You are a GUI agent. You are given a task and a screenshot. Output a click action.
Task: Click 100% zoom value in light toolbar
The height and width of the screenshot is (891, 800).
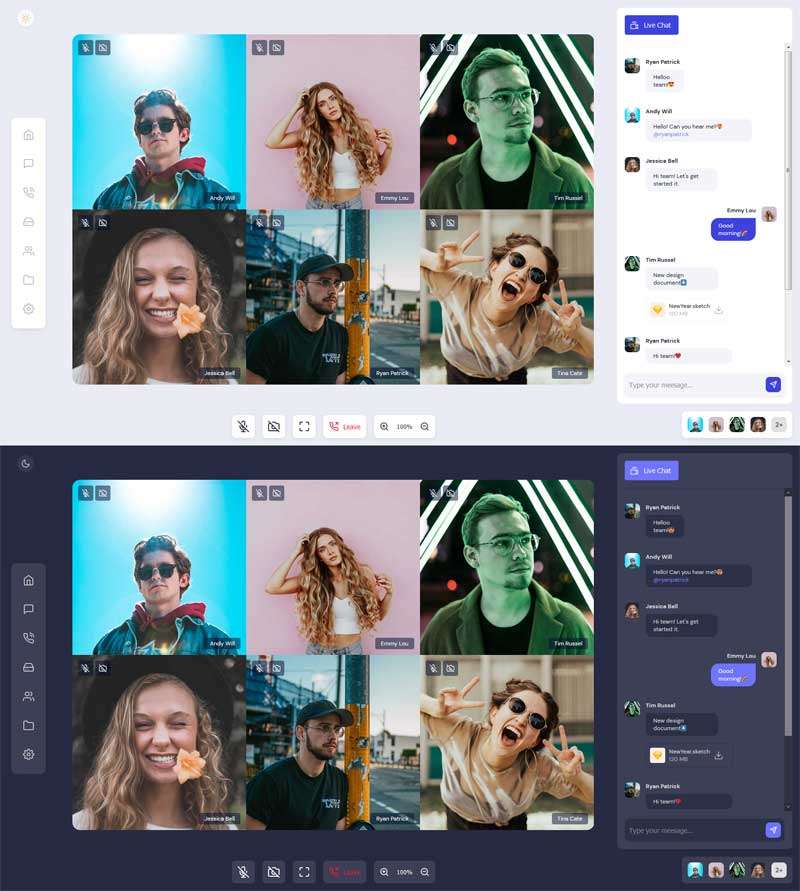pos(405,426)
